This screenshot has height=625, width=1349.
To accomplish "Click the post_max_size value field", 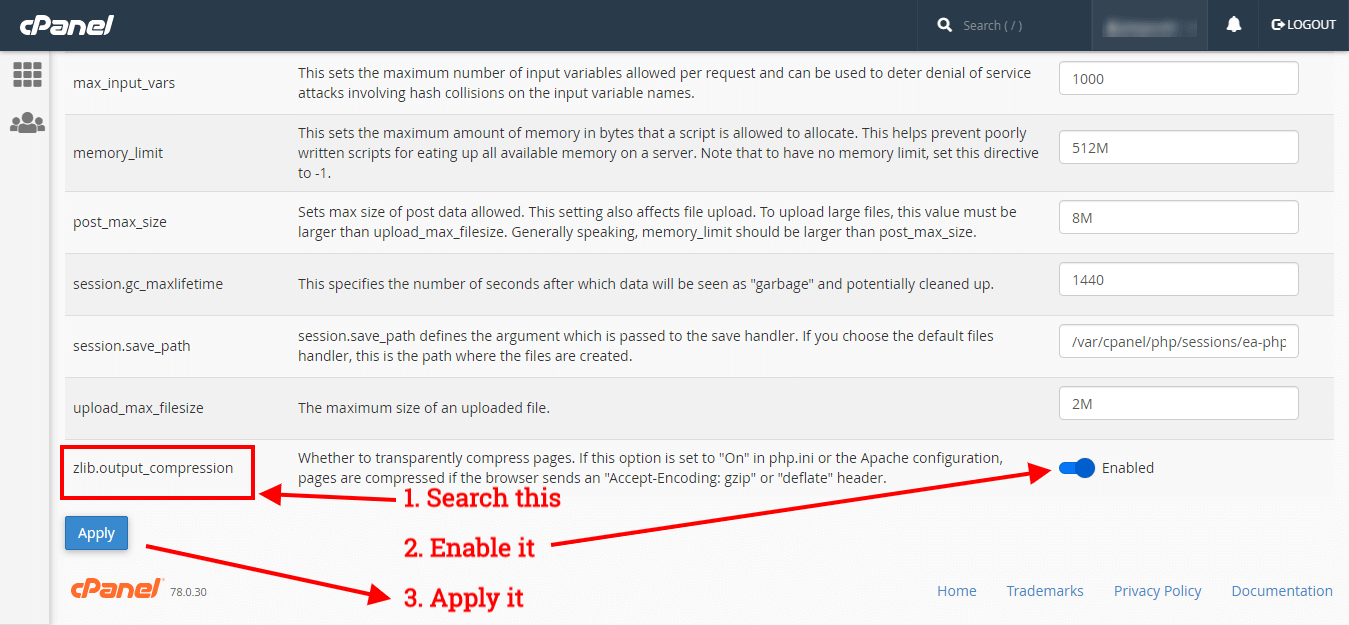I will point(1178,217).
